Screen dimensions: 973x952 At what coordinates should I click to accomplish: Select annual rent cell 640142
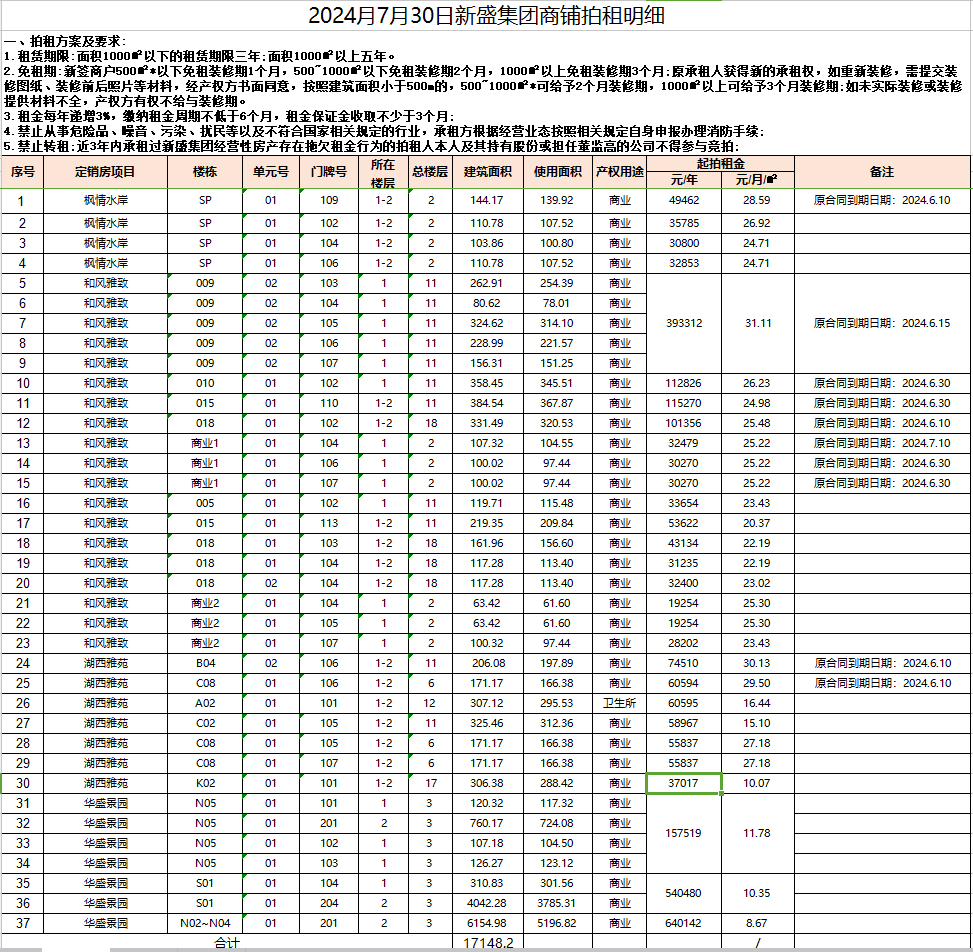[684, 923]
